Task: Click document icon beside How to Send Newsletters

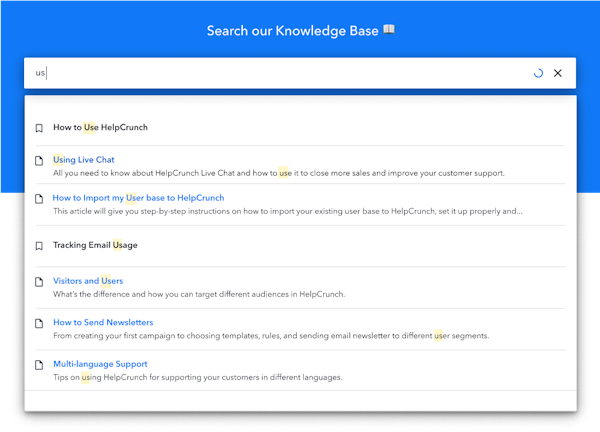Action: point(39,323)
